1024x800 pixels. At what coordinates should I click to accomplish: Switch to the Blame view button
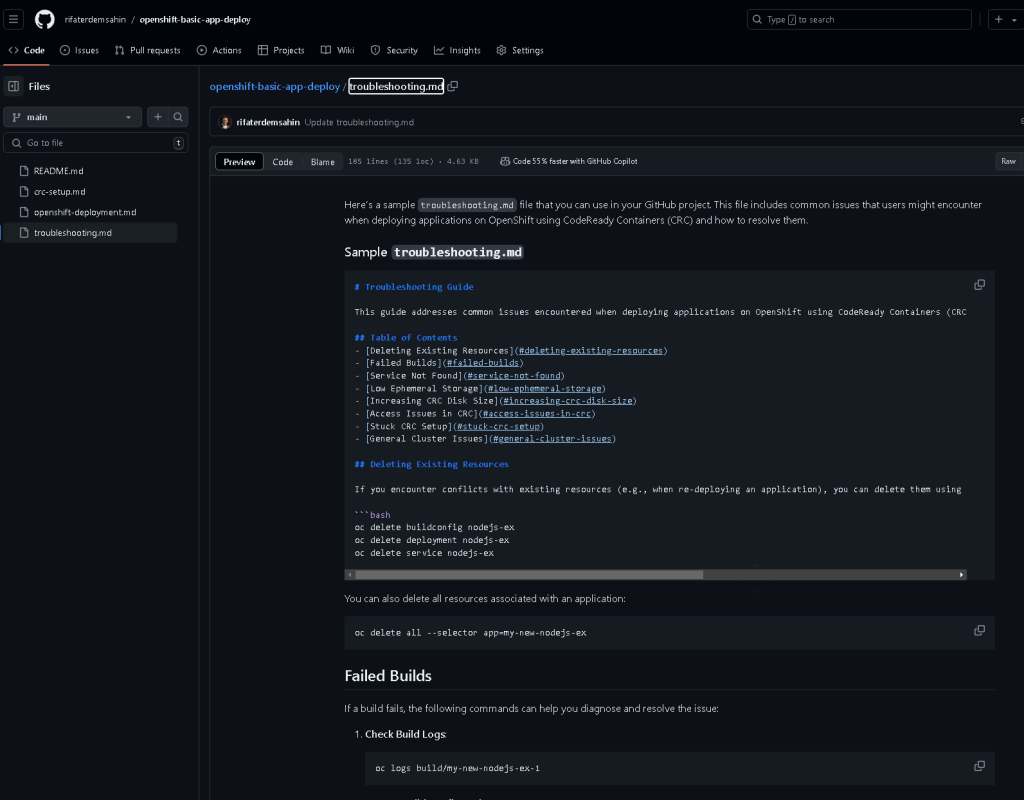click(x=323, y=161)
